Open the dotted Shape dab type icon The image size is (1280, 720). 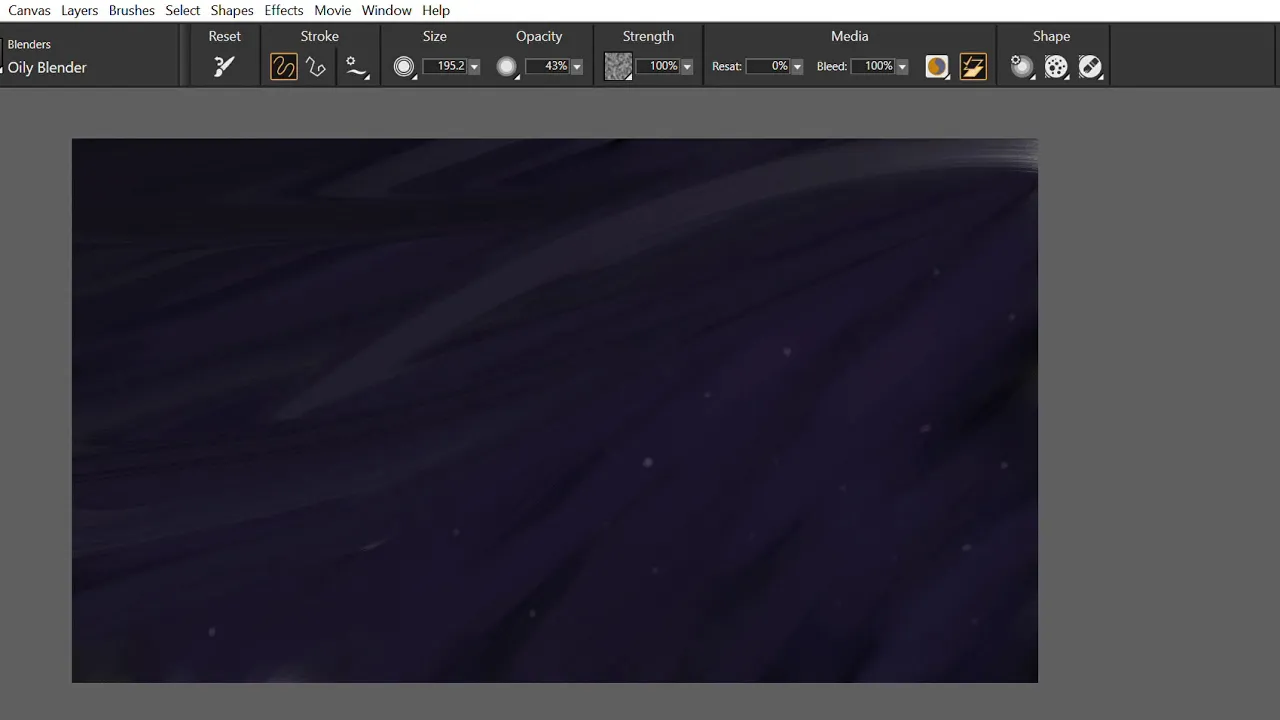(x=1056, y=67)
